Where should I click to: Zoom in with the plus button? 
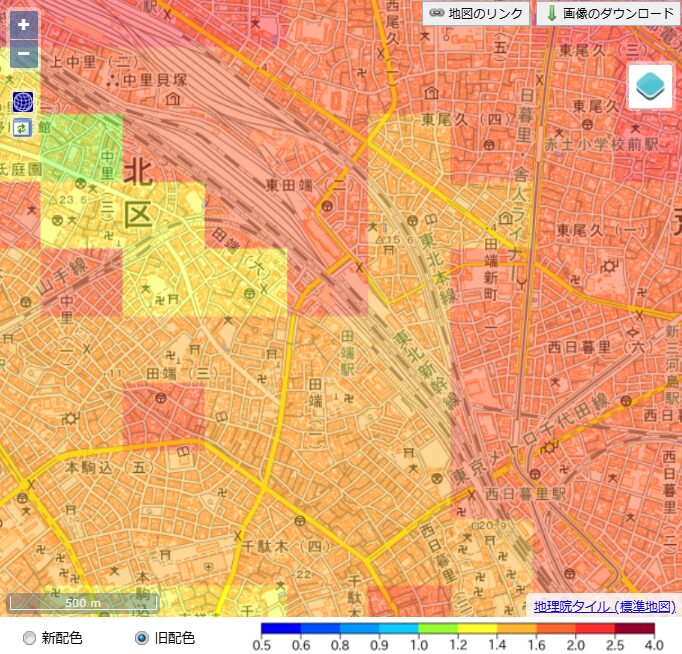pos(23,24)
